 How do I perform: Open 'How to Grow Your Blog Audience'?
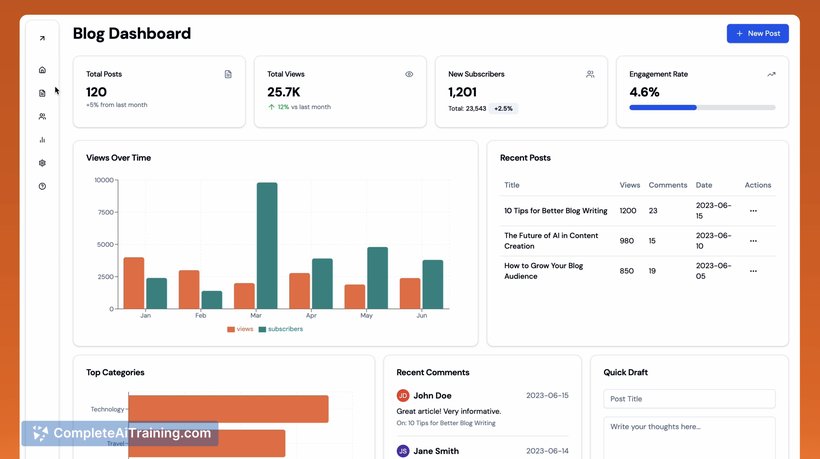click(543, 271)
